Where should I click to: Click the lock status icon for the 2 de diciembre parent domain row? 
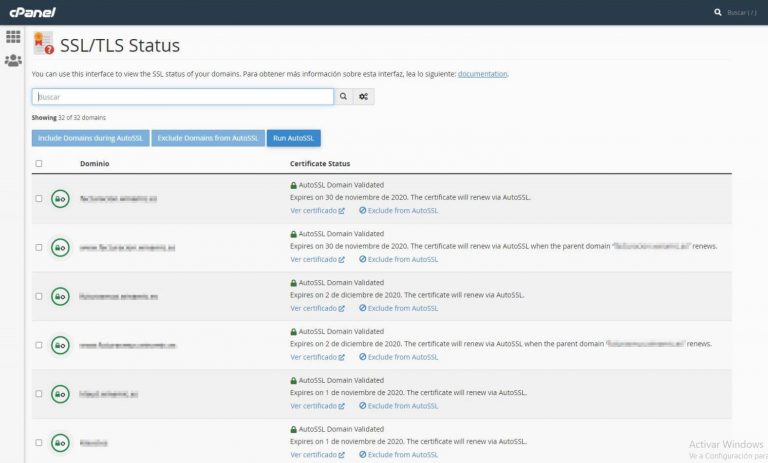pos(60,345)
